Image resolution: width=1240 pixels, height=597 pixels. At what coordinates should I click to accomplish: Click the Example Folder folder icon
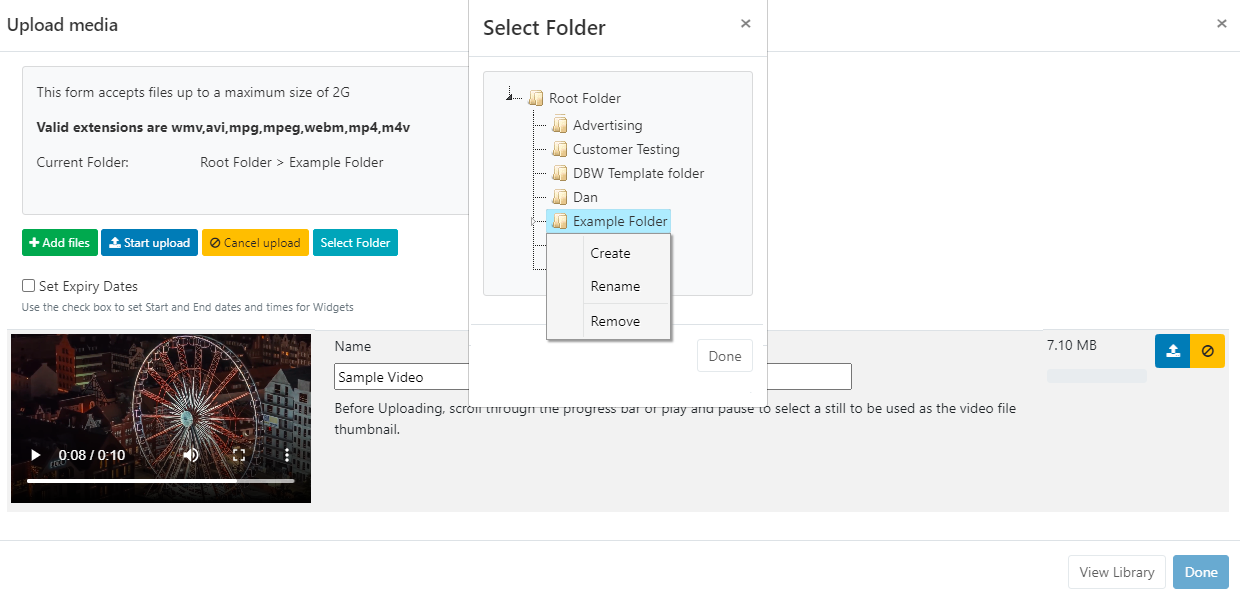coord(560,221)
